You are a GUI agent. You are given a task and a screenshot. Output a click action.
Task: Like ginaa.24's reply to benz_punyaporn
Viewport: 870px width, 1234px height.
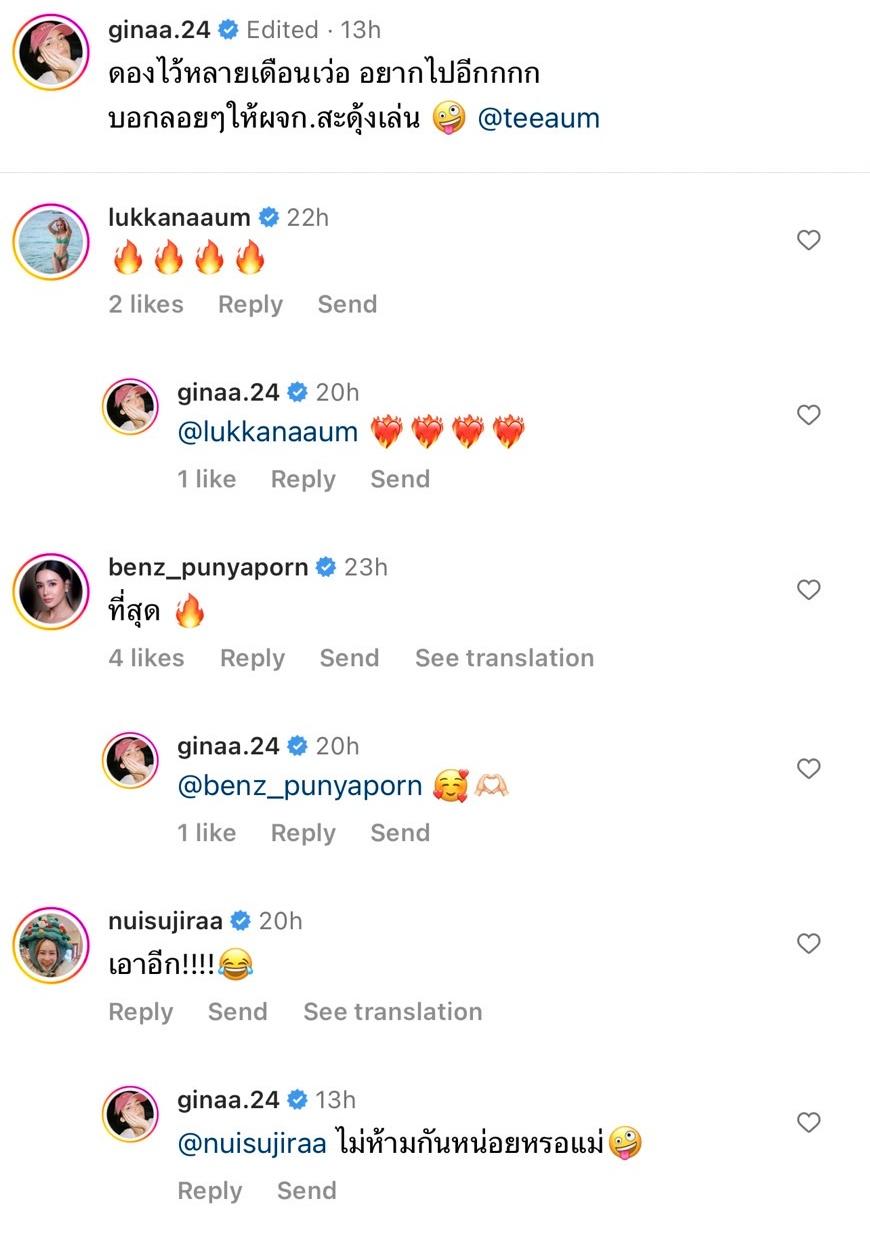[x=808, y=768]
